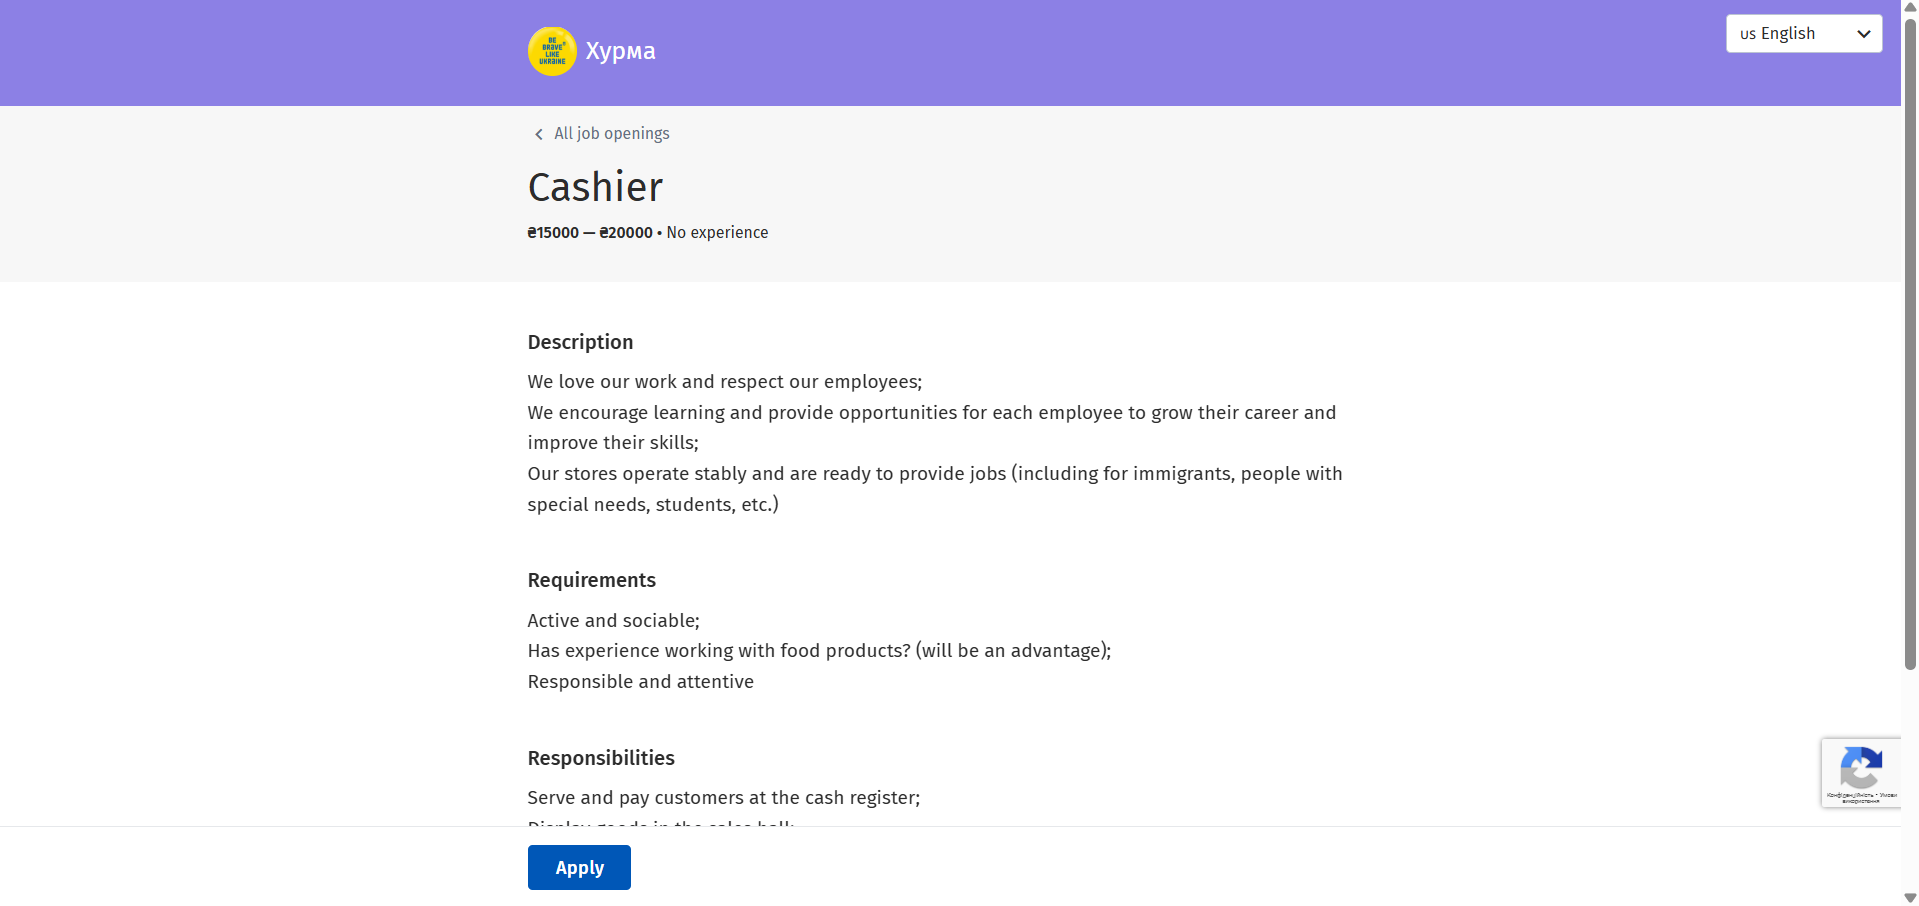The height and width of the screenshot is (906, 1919).
Task: Click the Be Brave Like Ukraine logo
Action: pos(552,51)
